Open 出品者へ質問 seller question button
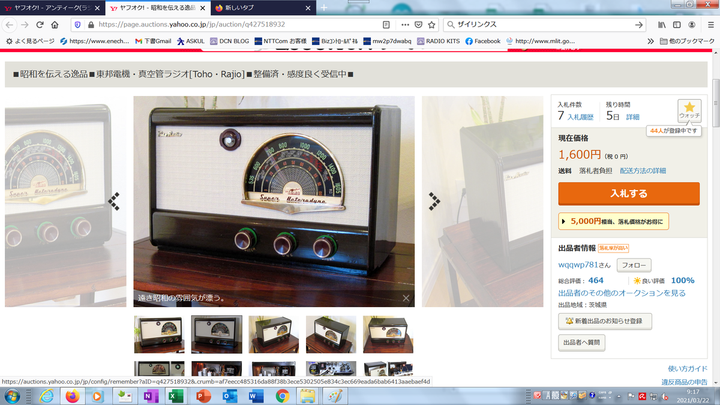The width and height of the screenshot is (720, 405). (582, 342)
